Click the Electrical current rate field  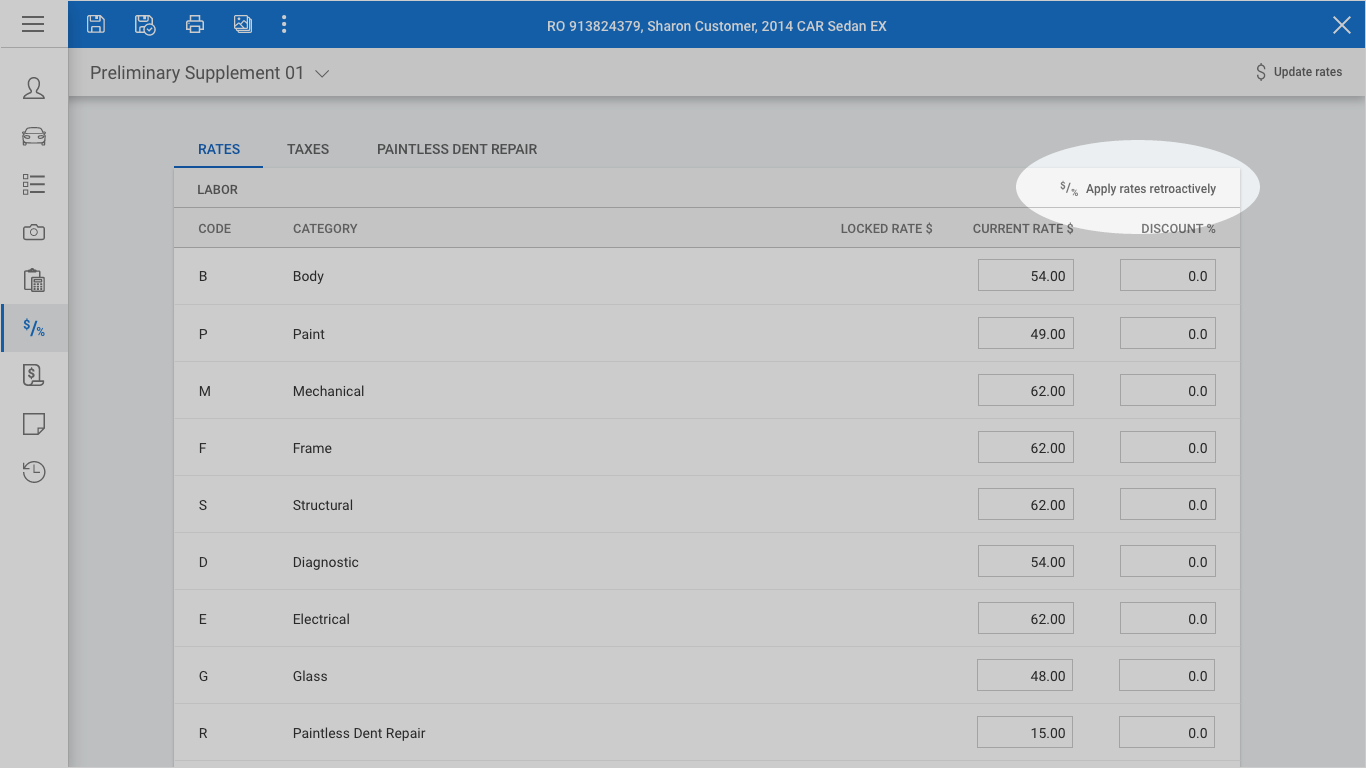pyautogui.click(x=1026, y=618)
